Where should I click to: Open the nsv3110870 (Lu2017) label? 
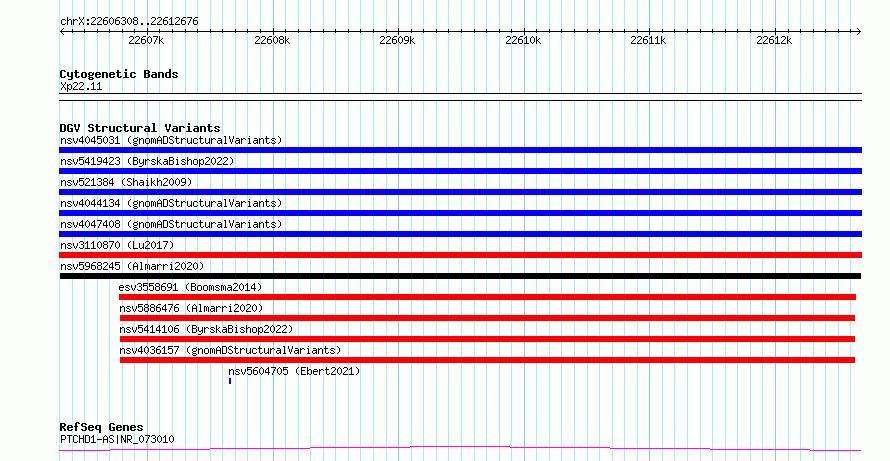point(117,245)
